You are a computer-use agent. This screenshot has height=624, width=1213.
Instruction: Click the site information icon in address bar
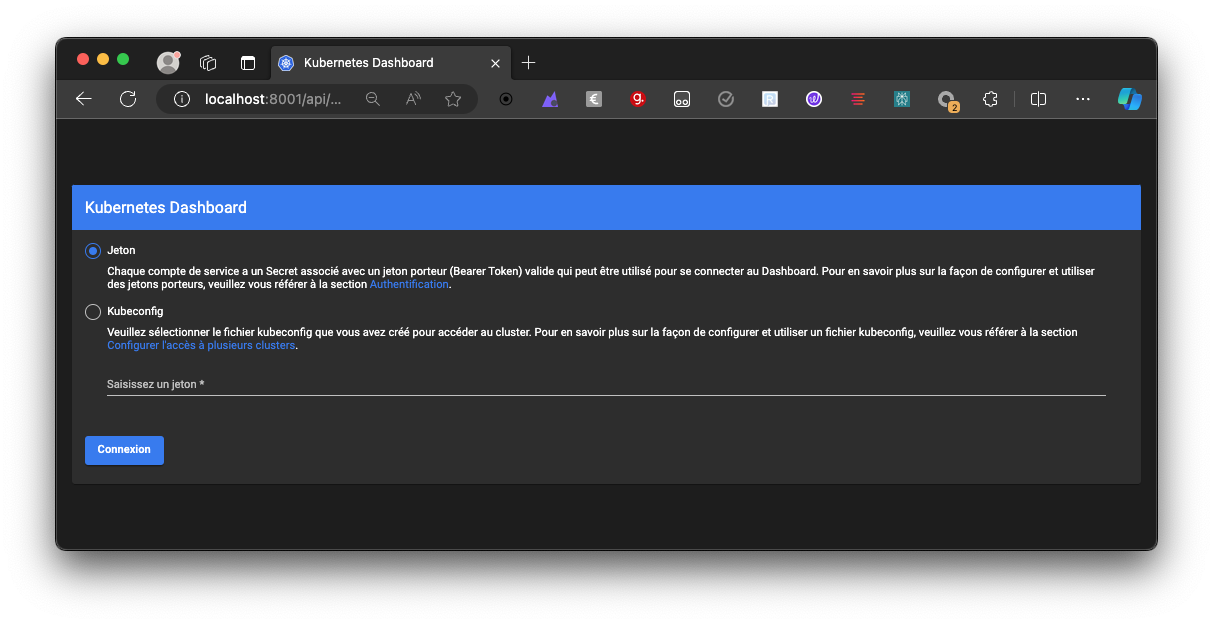click(182, 99)
